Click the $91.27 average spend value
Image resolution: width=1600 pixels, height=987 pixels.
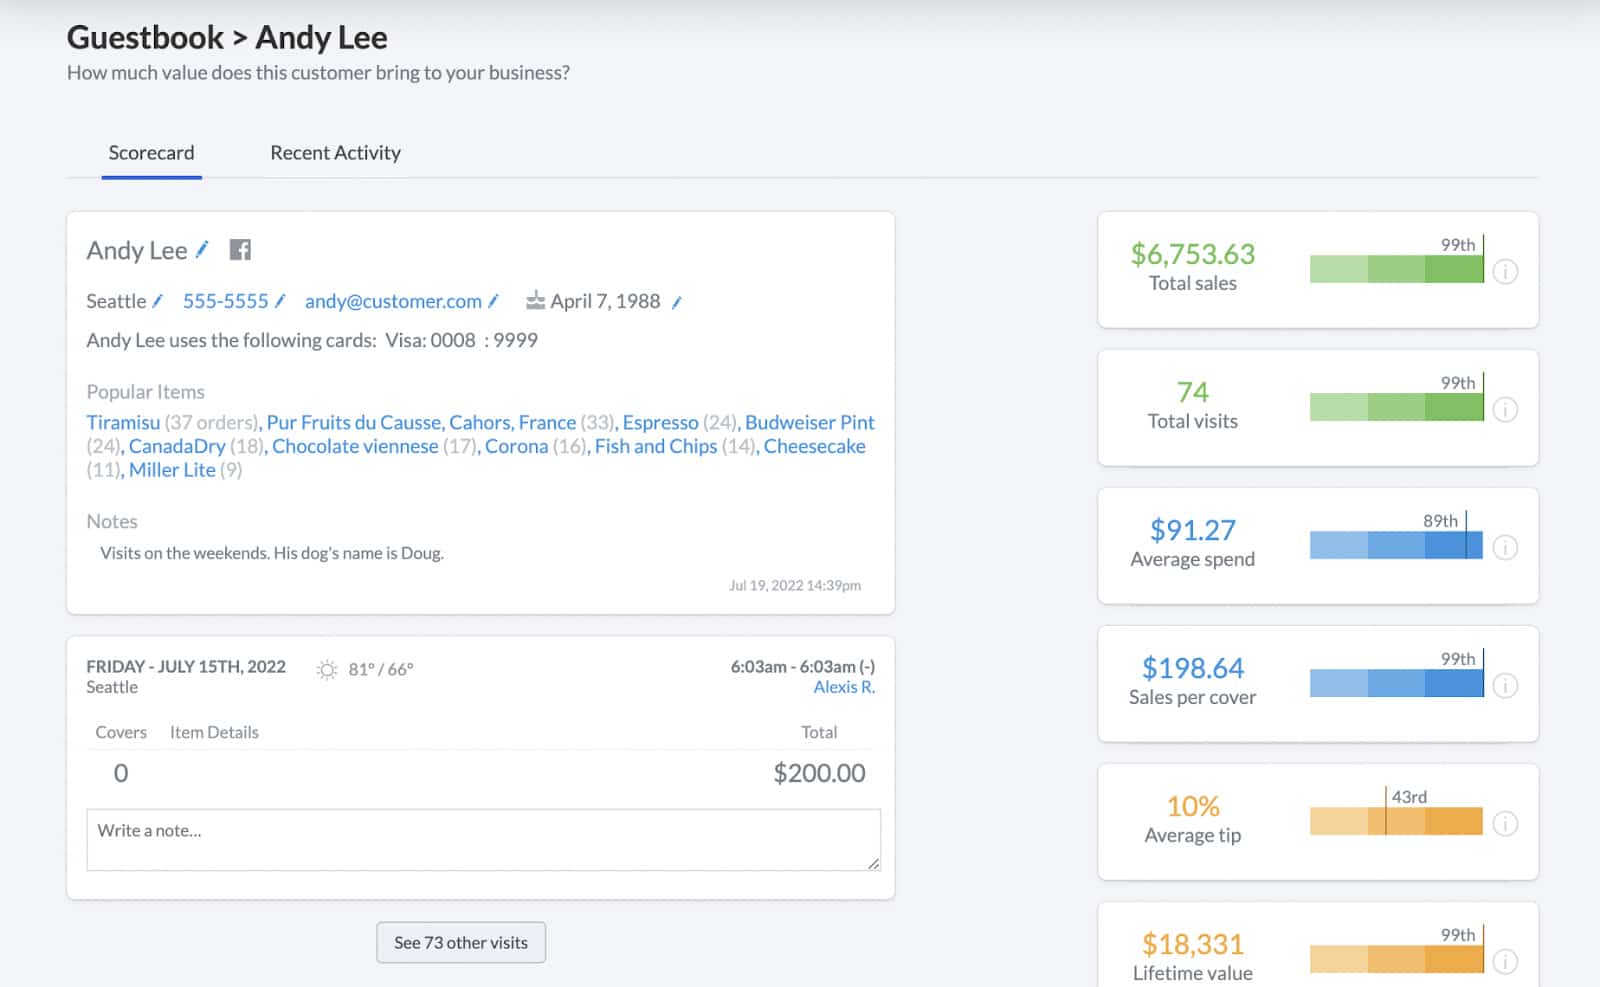(1193, 530)
